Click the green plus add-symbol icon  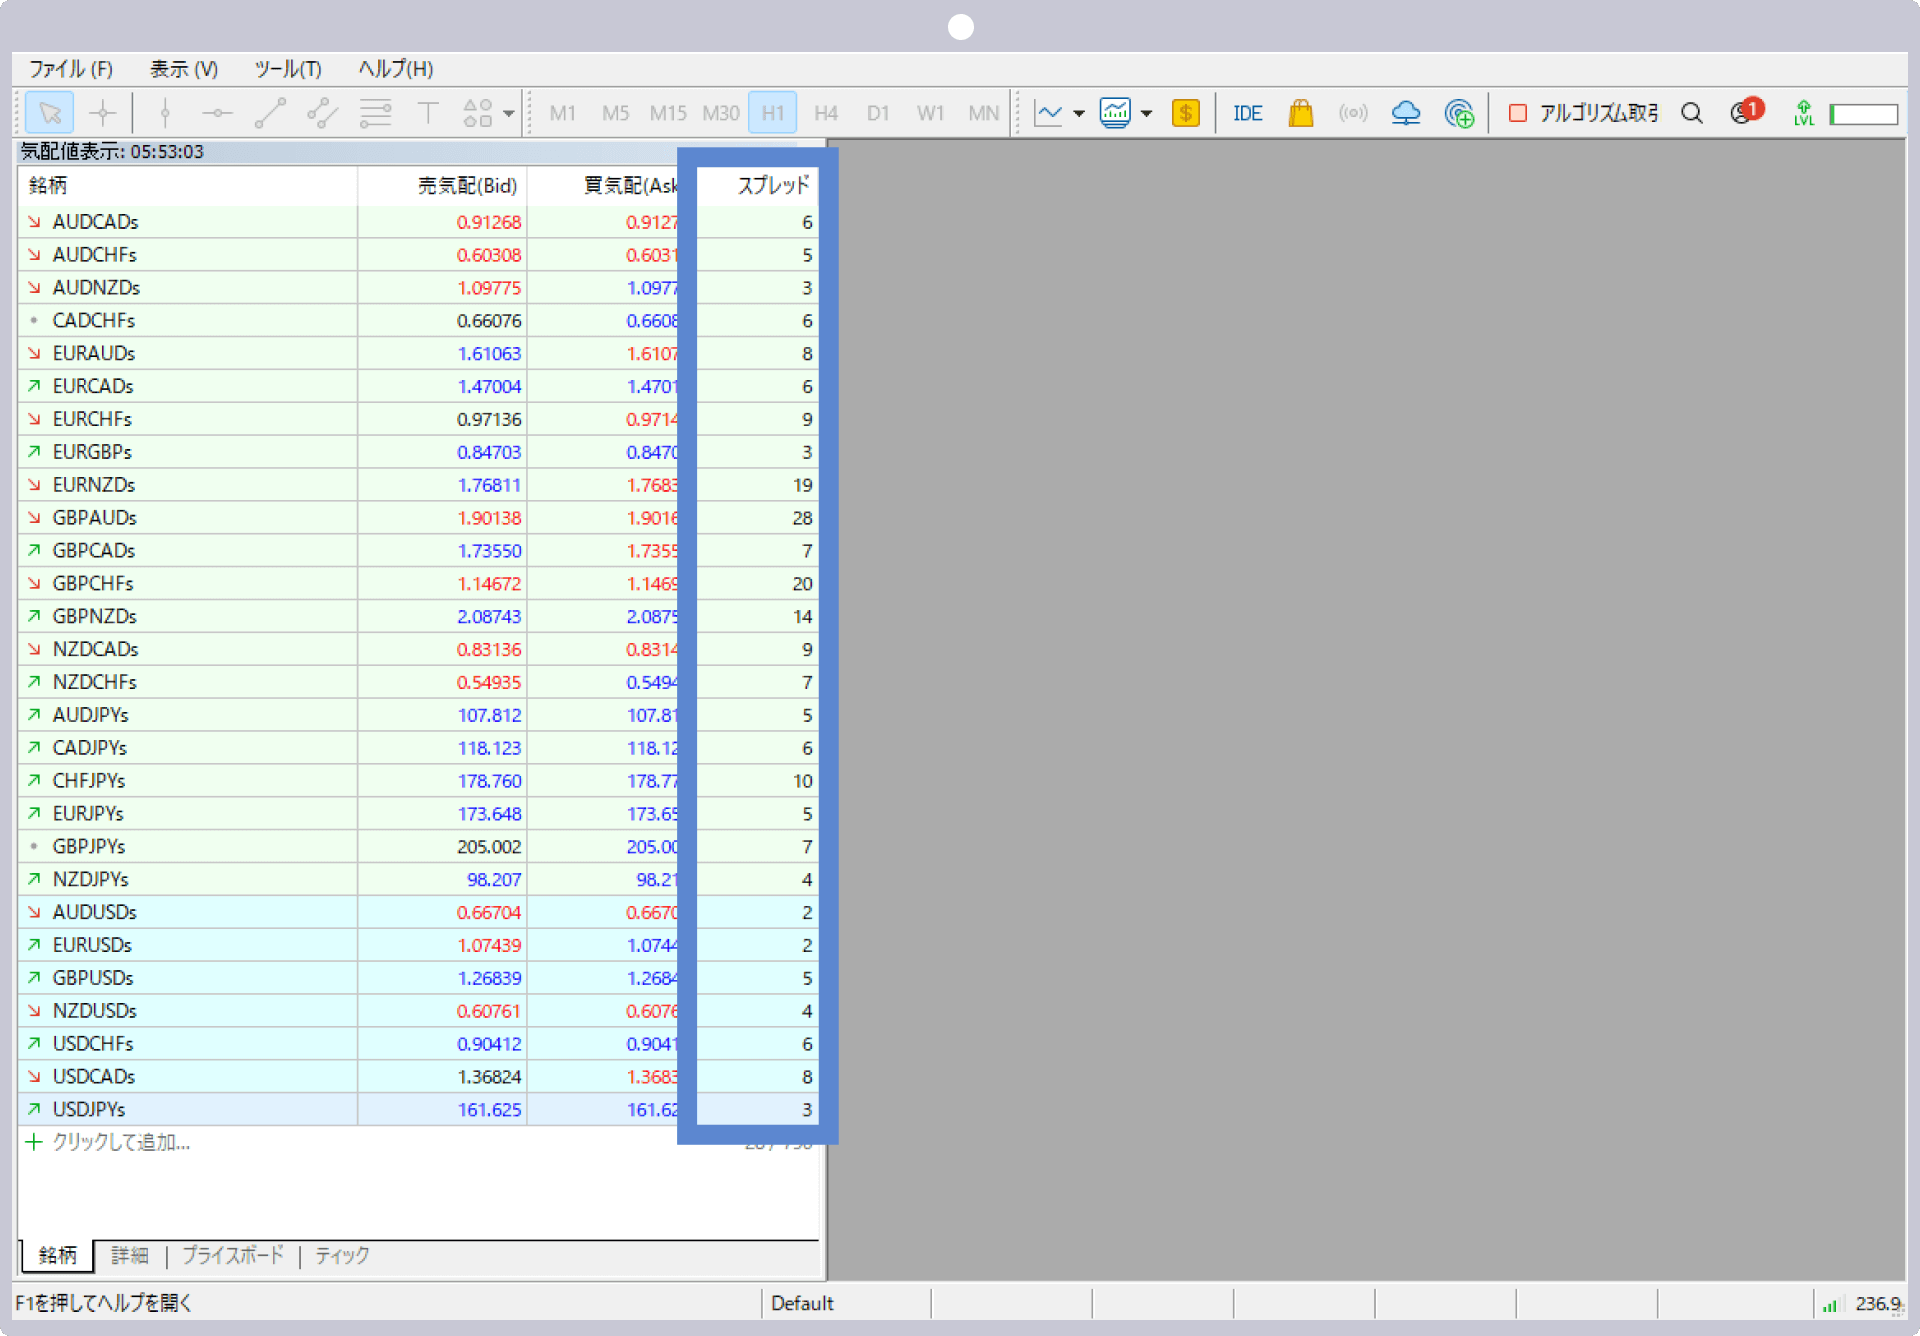coord(33,1142)
